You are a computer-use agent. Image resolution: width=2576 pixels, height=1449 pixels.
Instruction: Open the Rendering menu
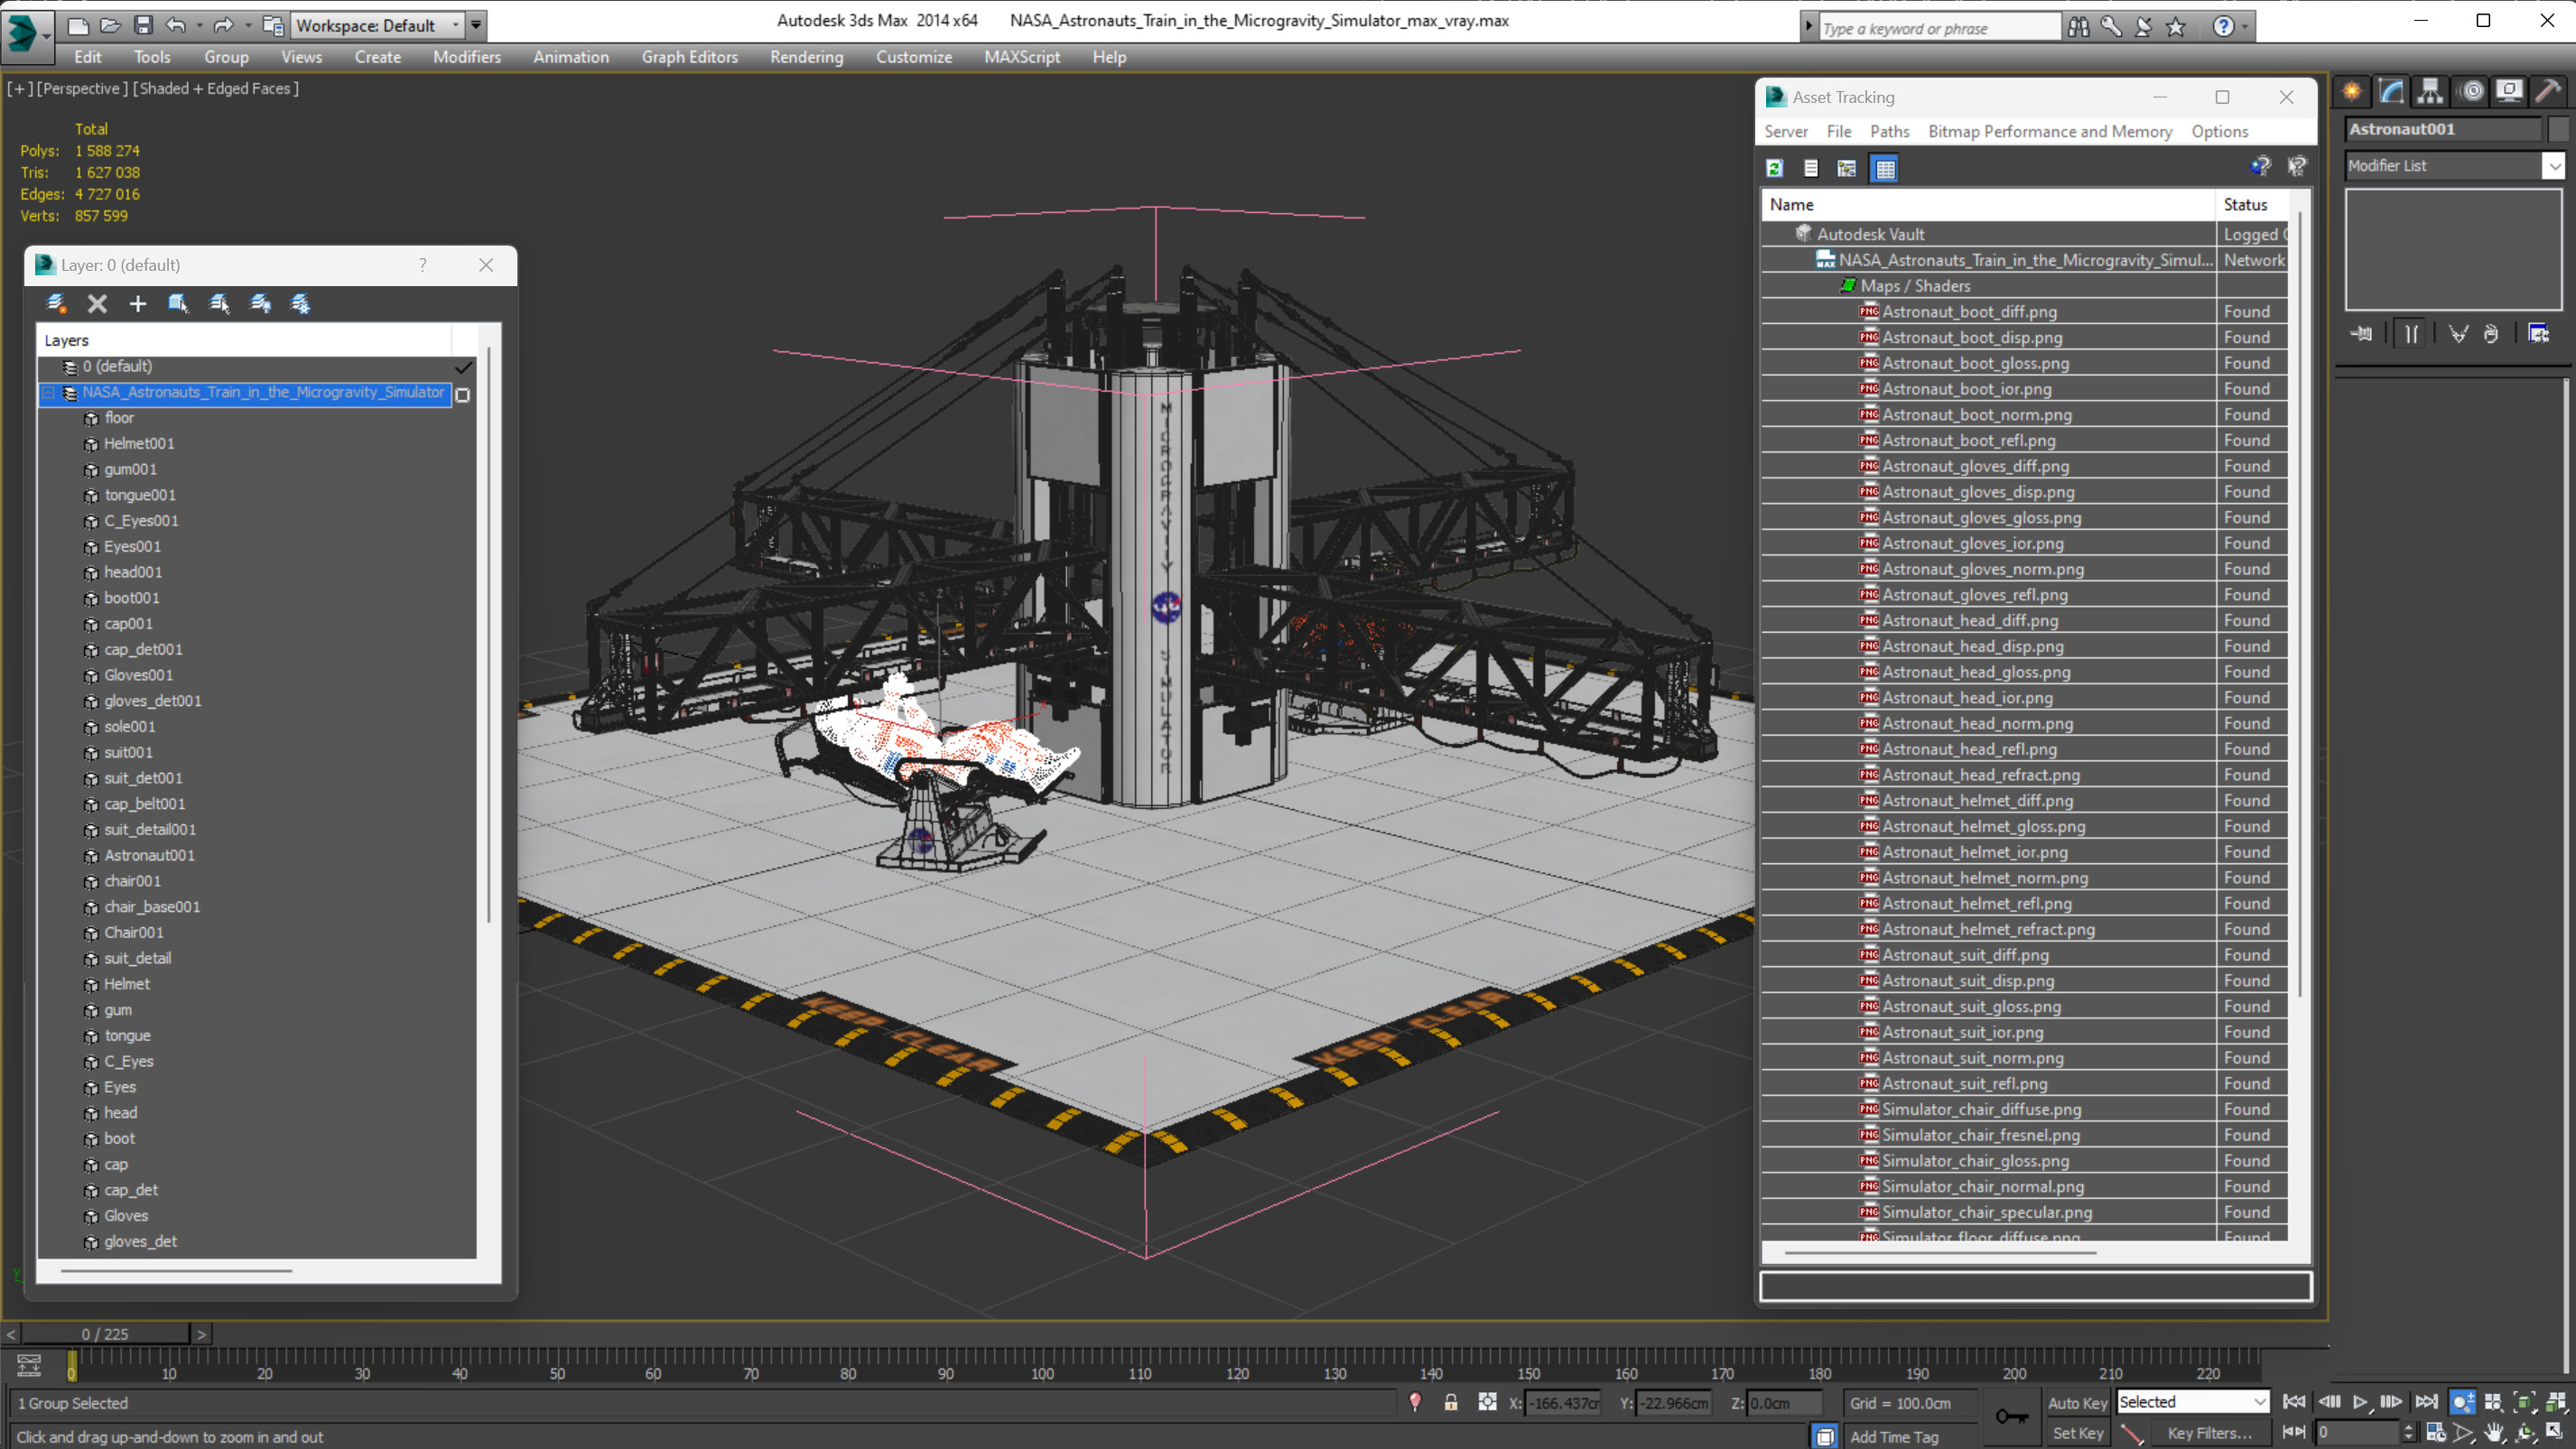point(806,57)
